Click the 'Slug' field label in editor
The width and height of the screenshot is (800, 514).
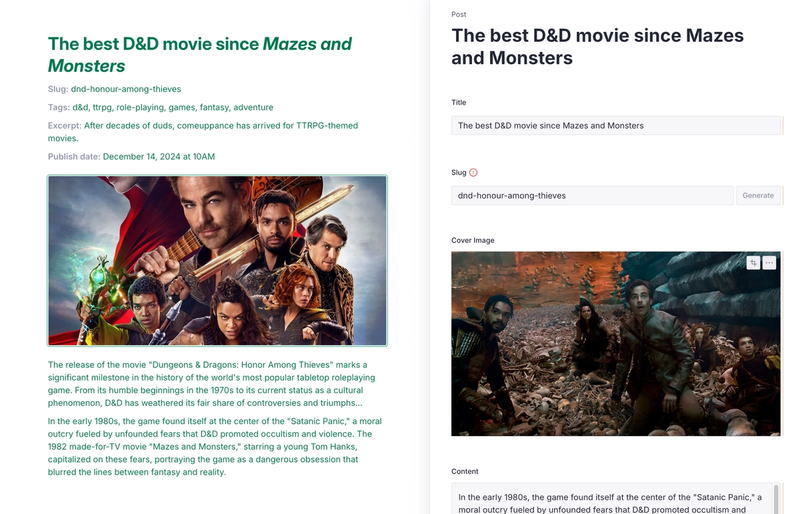point(459,173)
